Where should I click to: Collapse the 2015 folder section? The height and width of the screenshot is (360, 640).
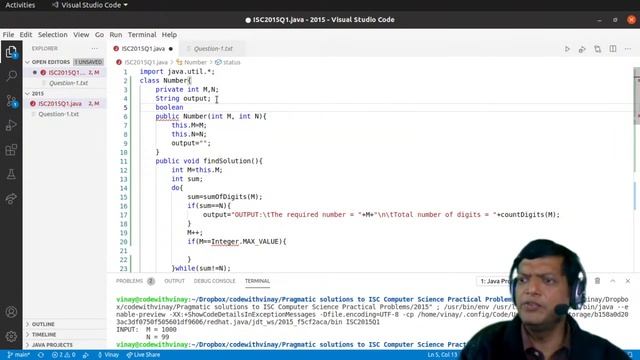65,93
